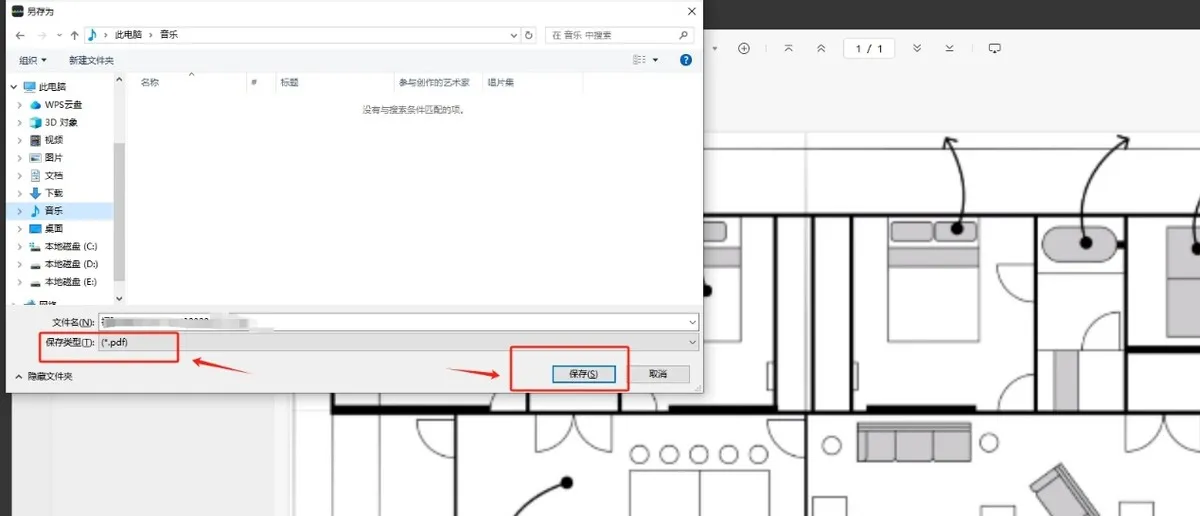Jump to first page in PDF viewer

coord(788,48)
